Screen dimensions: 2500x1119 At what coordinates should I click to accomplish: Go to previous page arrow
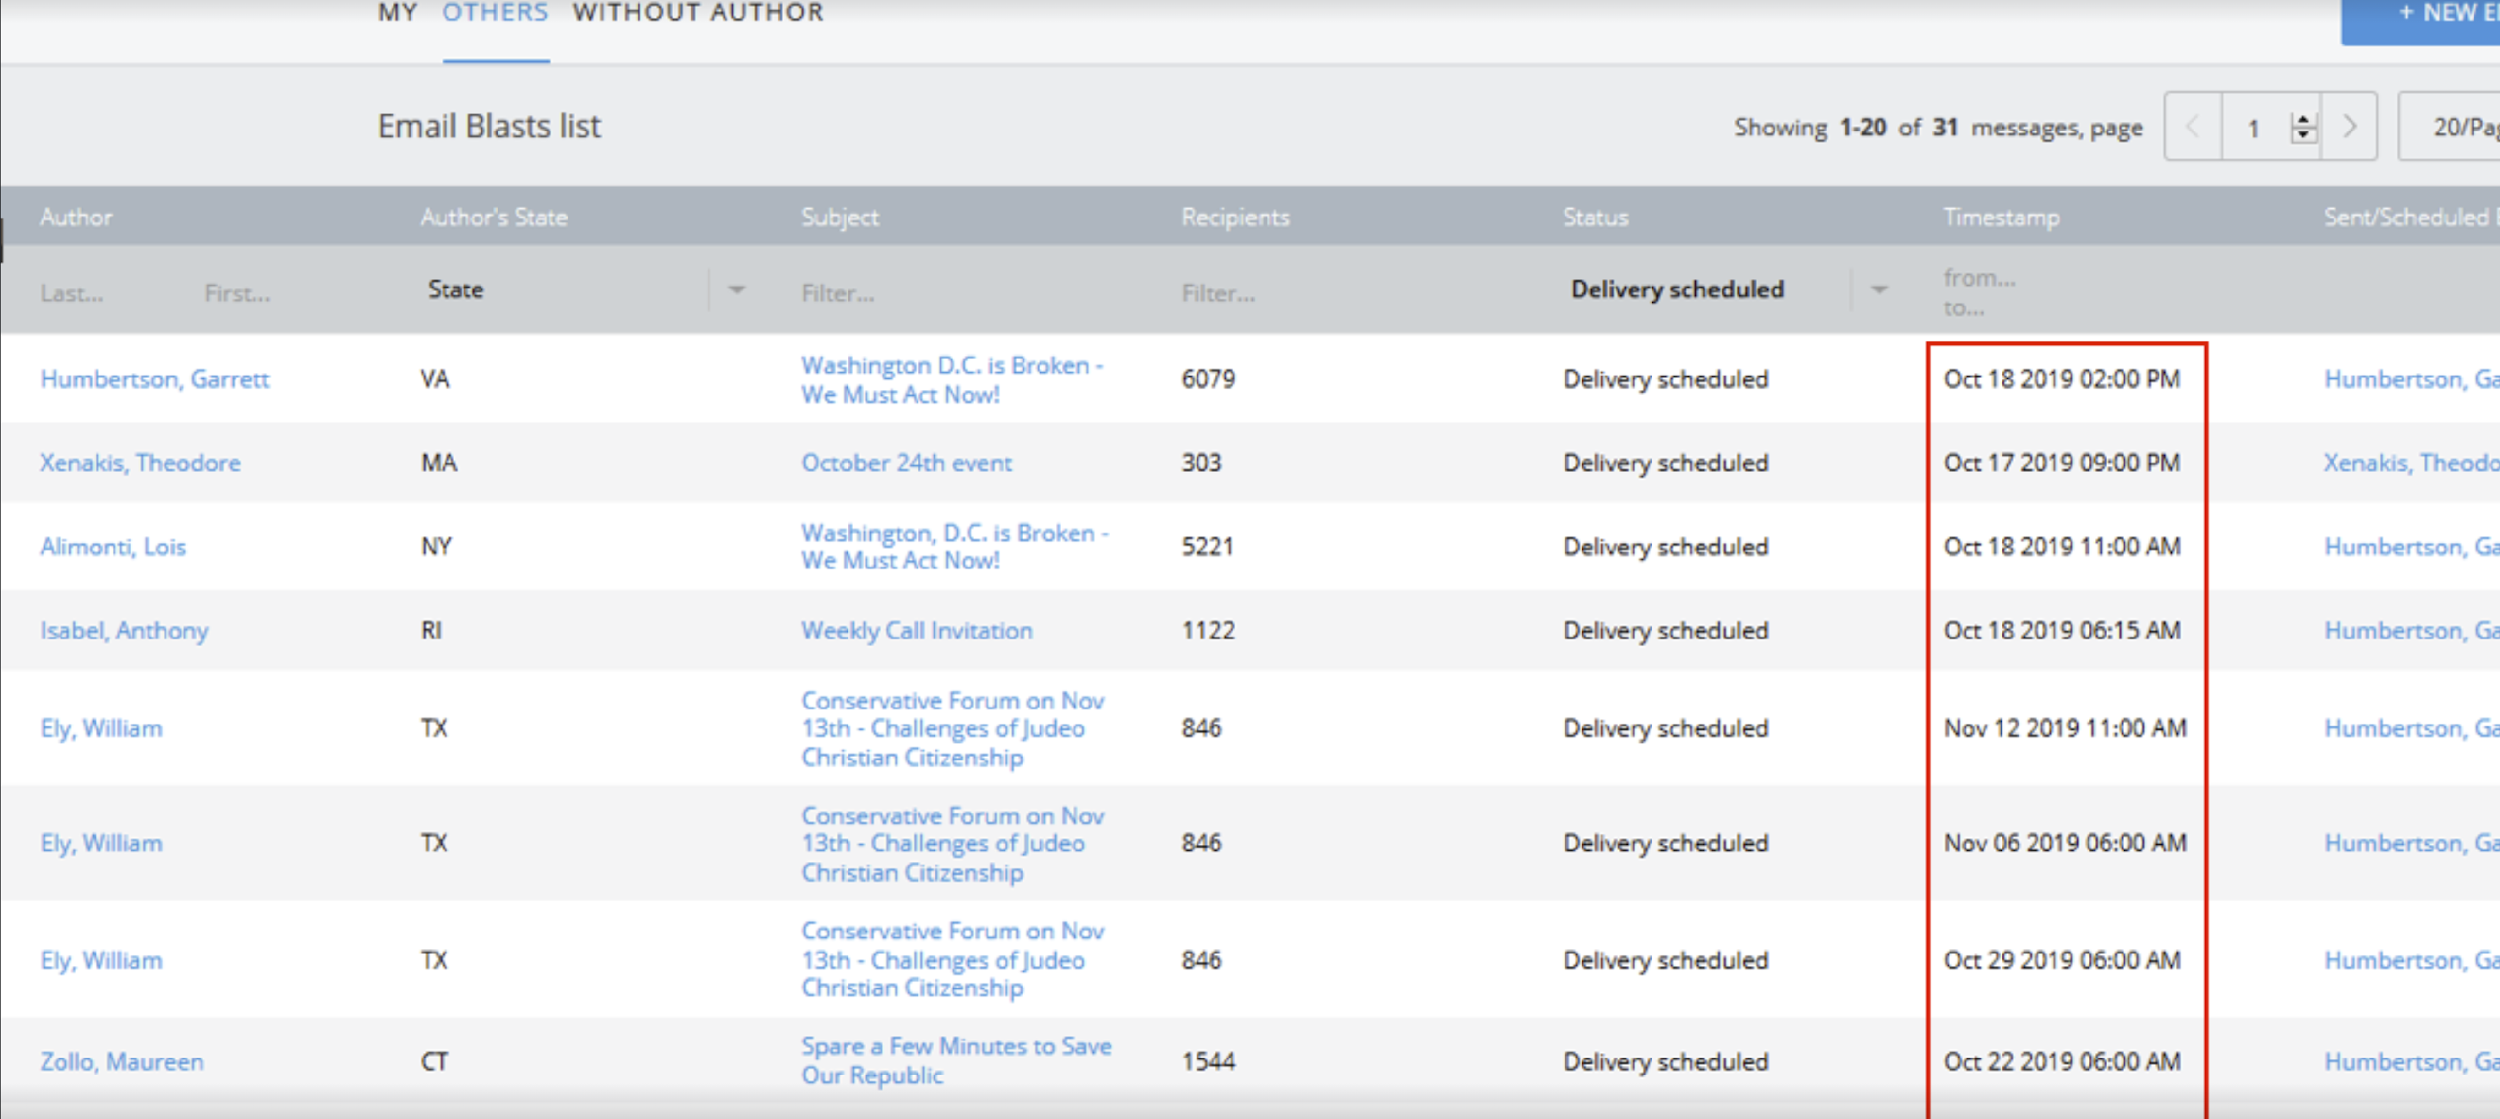click(2193, 127)
